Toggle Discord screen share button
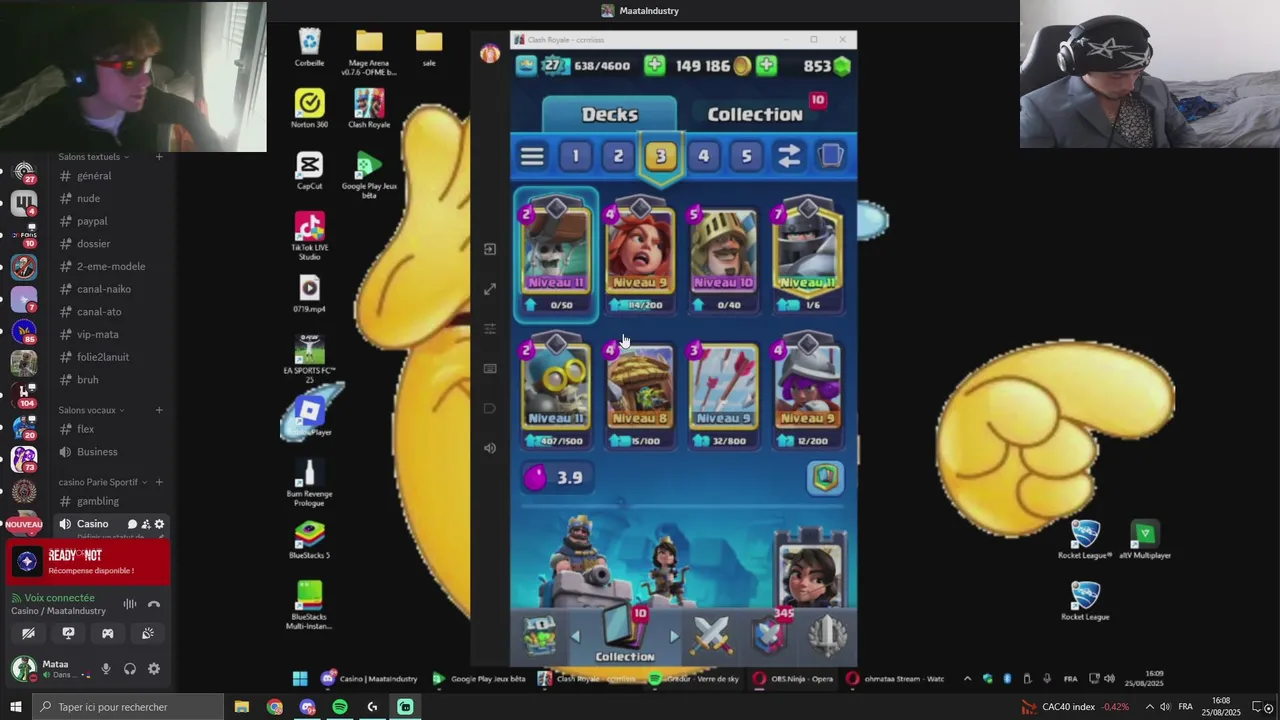 pos(68,633)
